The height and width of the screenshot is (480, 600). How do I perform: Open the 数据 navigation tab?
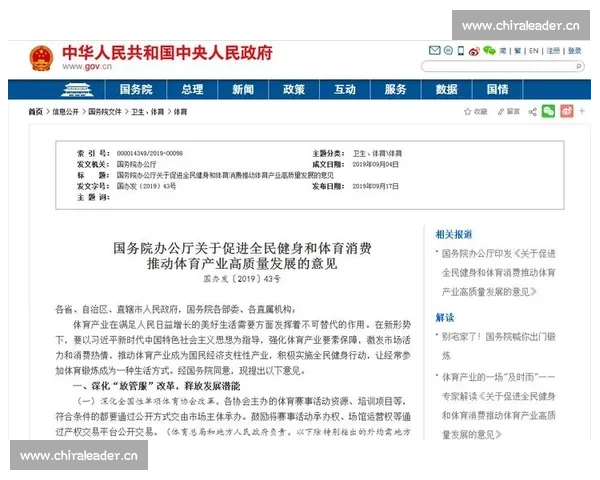(447, 90)
